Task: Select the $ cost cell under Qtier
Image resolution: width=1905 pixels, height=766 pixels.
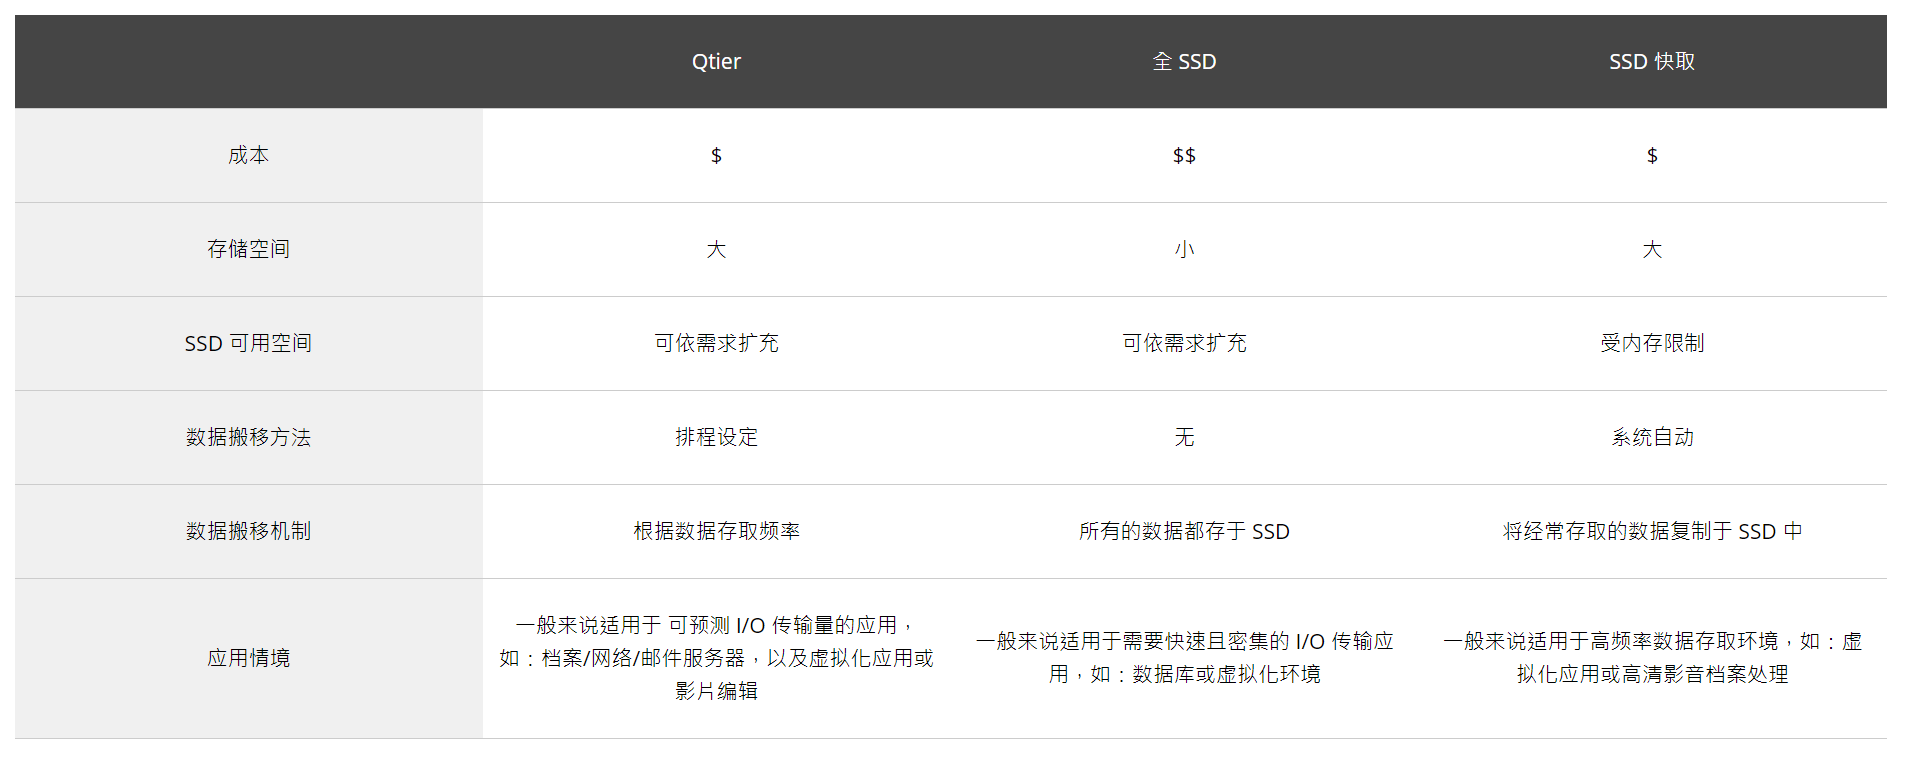Action: coord(716,155)
